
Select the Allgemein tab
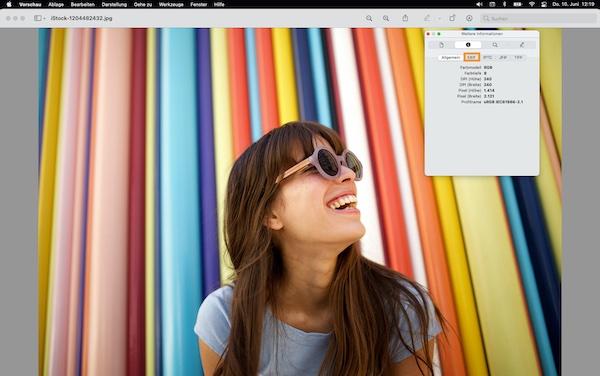click(x=450, y=57)
